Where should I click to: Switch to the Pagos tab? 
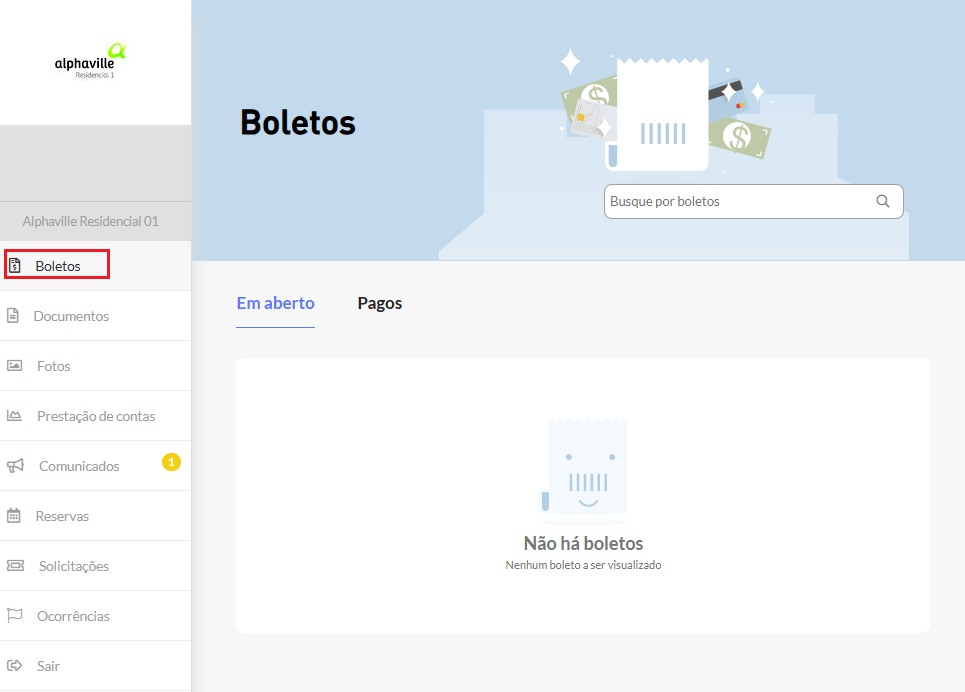[x=380, y=303]
